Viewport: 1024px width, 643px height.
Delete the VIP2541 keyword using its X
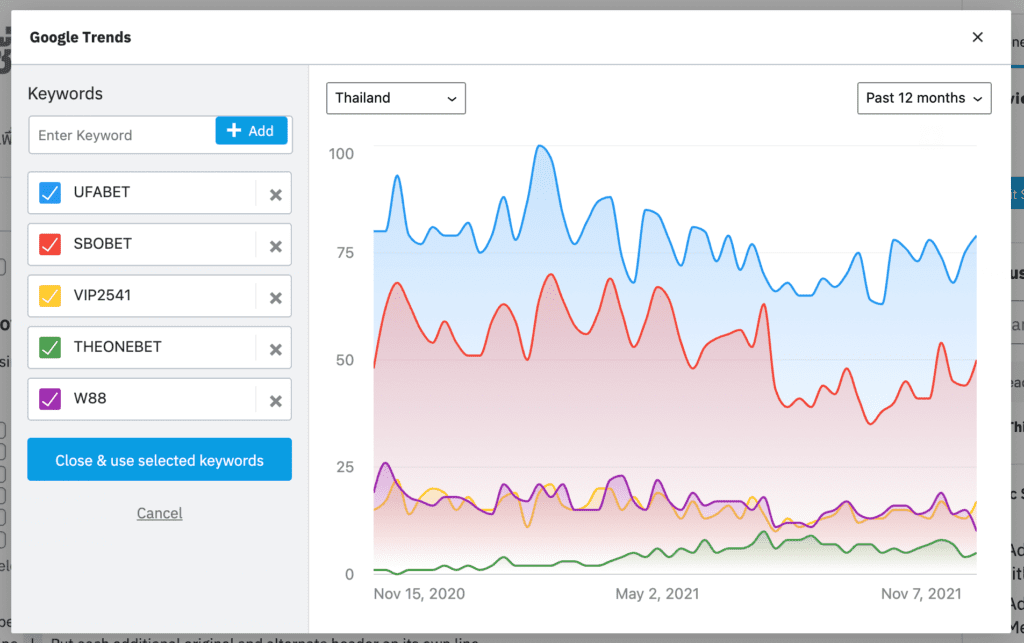click(x=276, y=298)
